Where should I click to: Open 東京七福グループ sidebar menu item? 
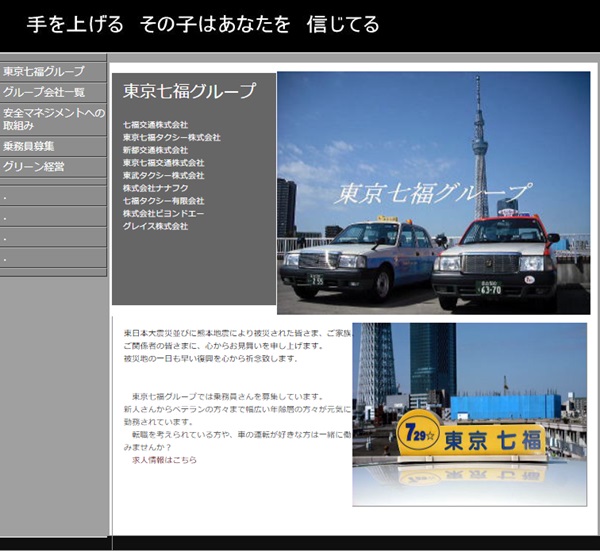[53, 72]
